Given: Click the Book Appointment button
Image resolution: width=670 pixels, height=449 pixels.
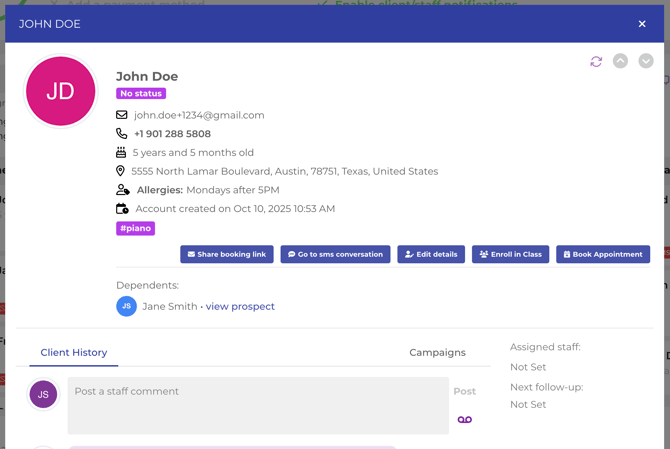Looking at the screenshot, I should coord(603,254).
